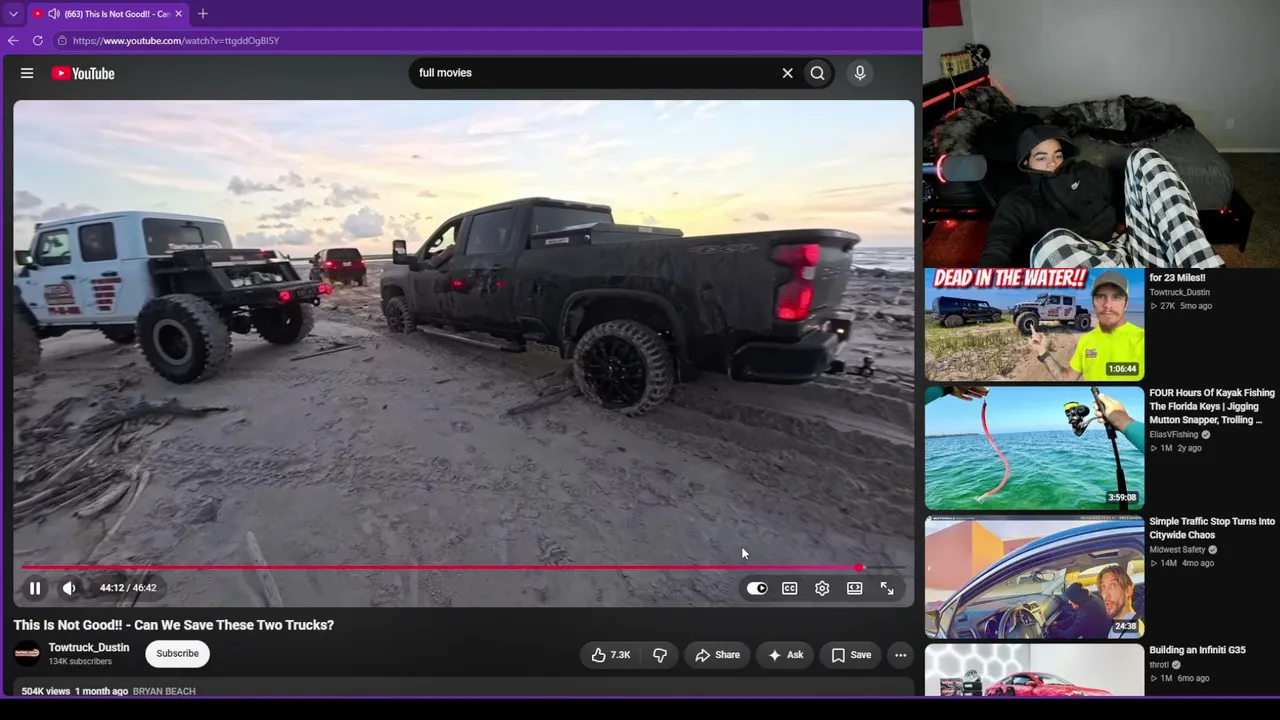The height and width of the screenshot is (720, 1280).
Task: Click the magnifying glass search button
Action: pyautogui.click(x=818, y=73)
